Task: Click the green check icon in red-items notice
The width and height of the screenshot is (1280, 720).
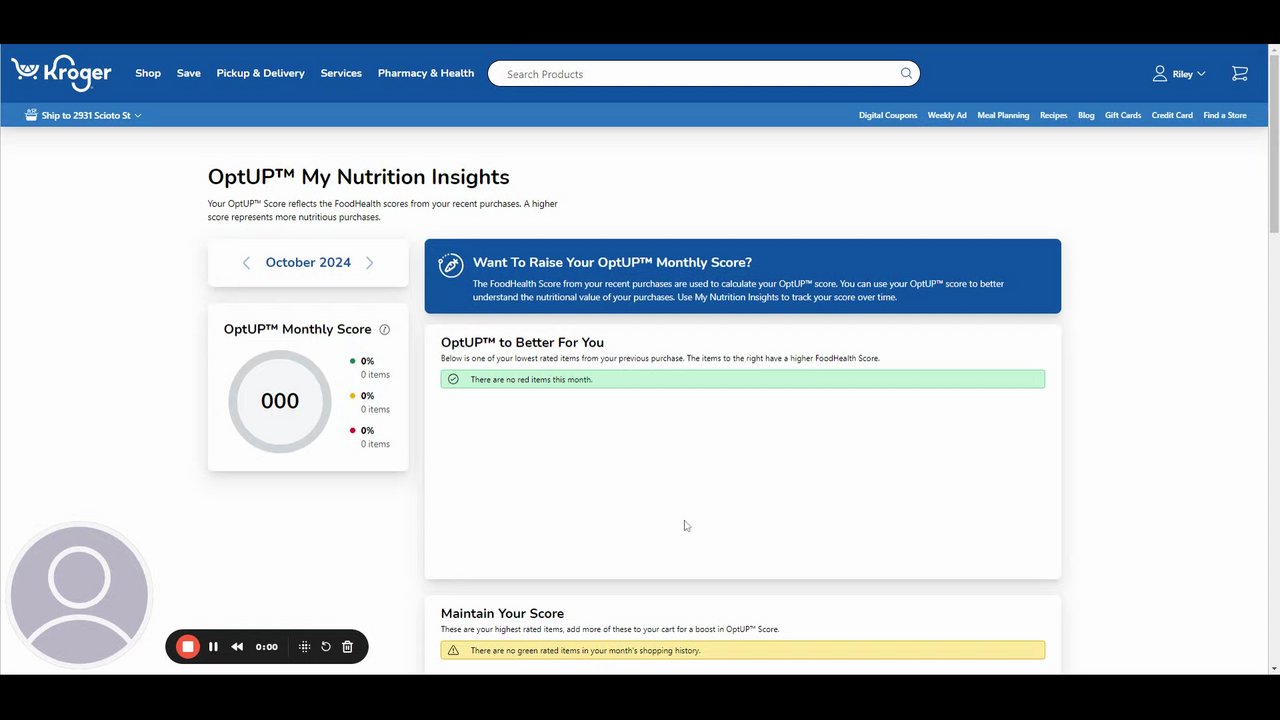Action: pos(453,379)
